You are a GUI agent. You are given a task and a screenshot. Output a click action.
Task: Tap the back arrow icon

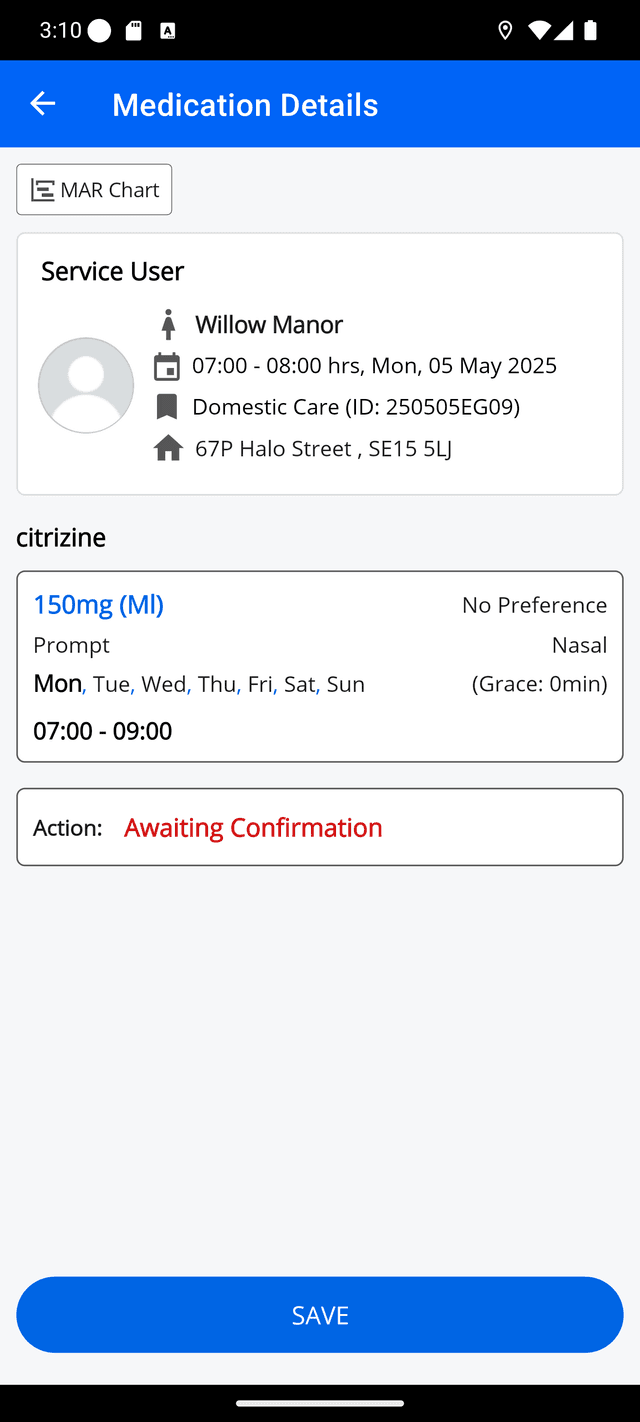pos(42,103)
